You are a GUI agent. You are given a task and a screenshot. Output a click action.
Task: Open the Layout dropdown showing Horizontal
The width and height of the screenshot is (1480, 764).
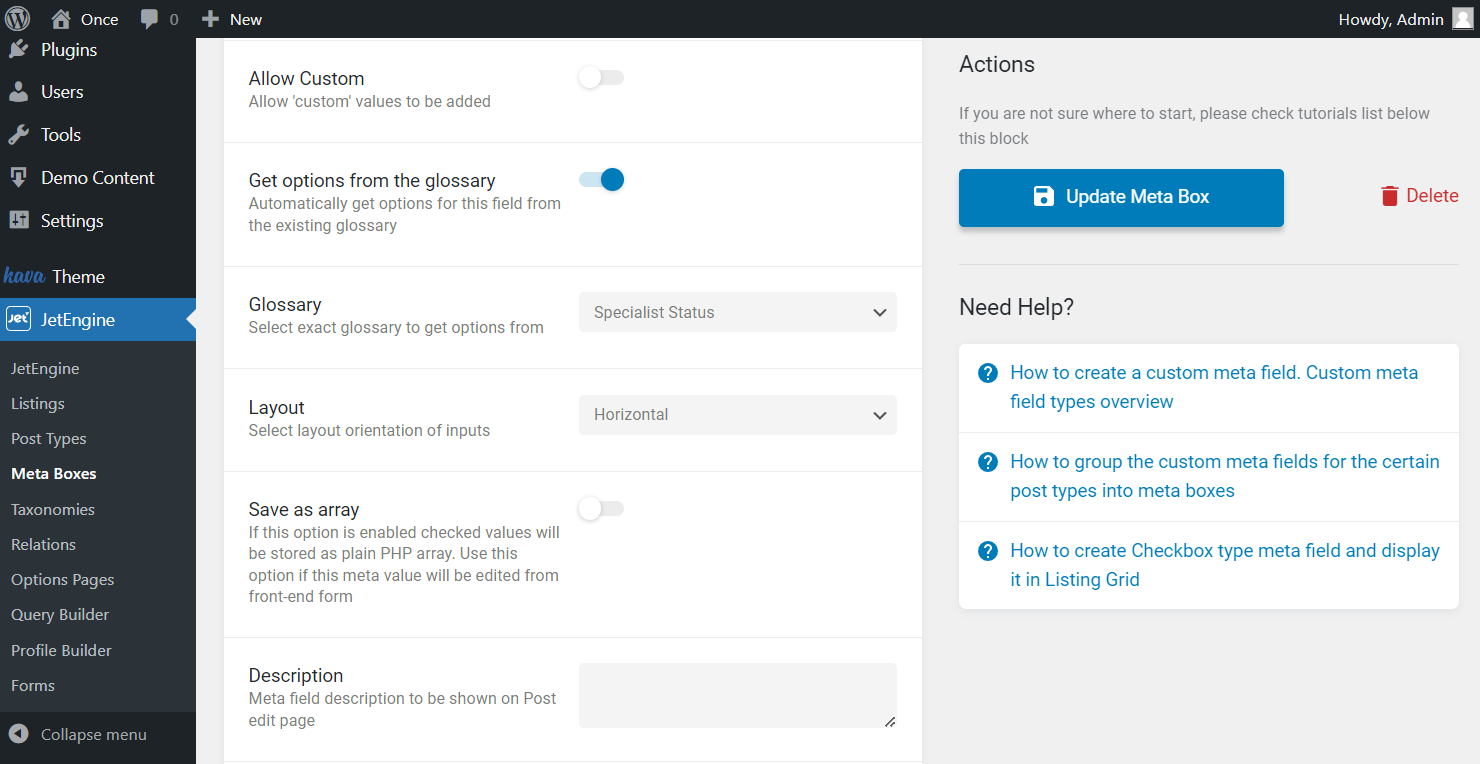point(738,415)
